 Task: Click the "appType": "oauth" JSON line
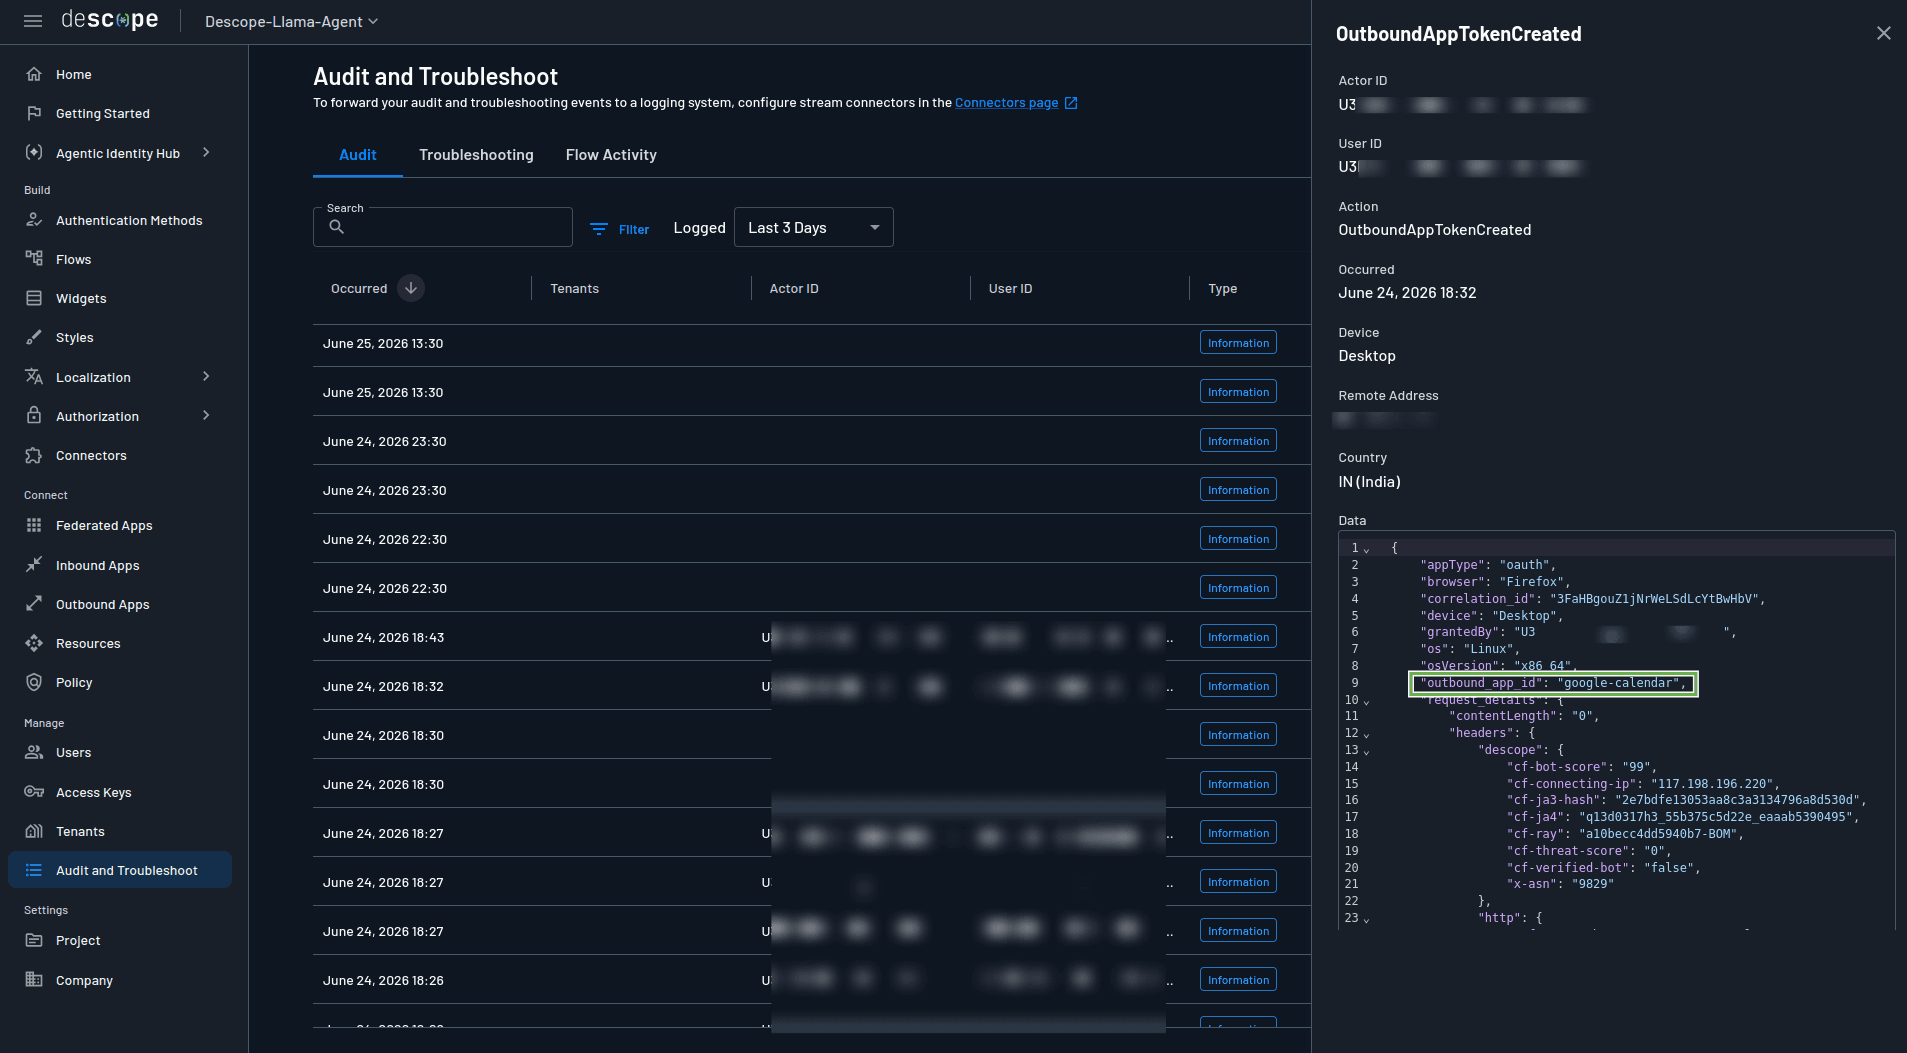(x=1487, y=565)
